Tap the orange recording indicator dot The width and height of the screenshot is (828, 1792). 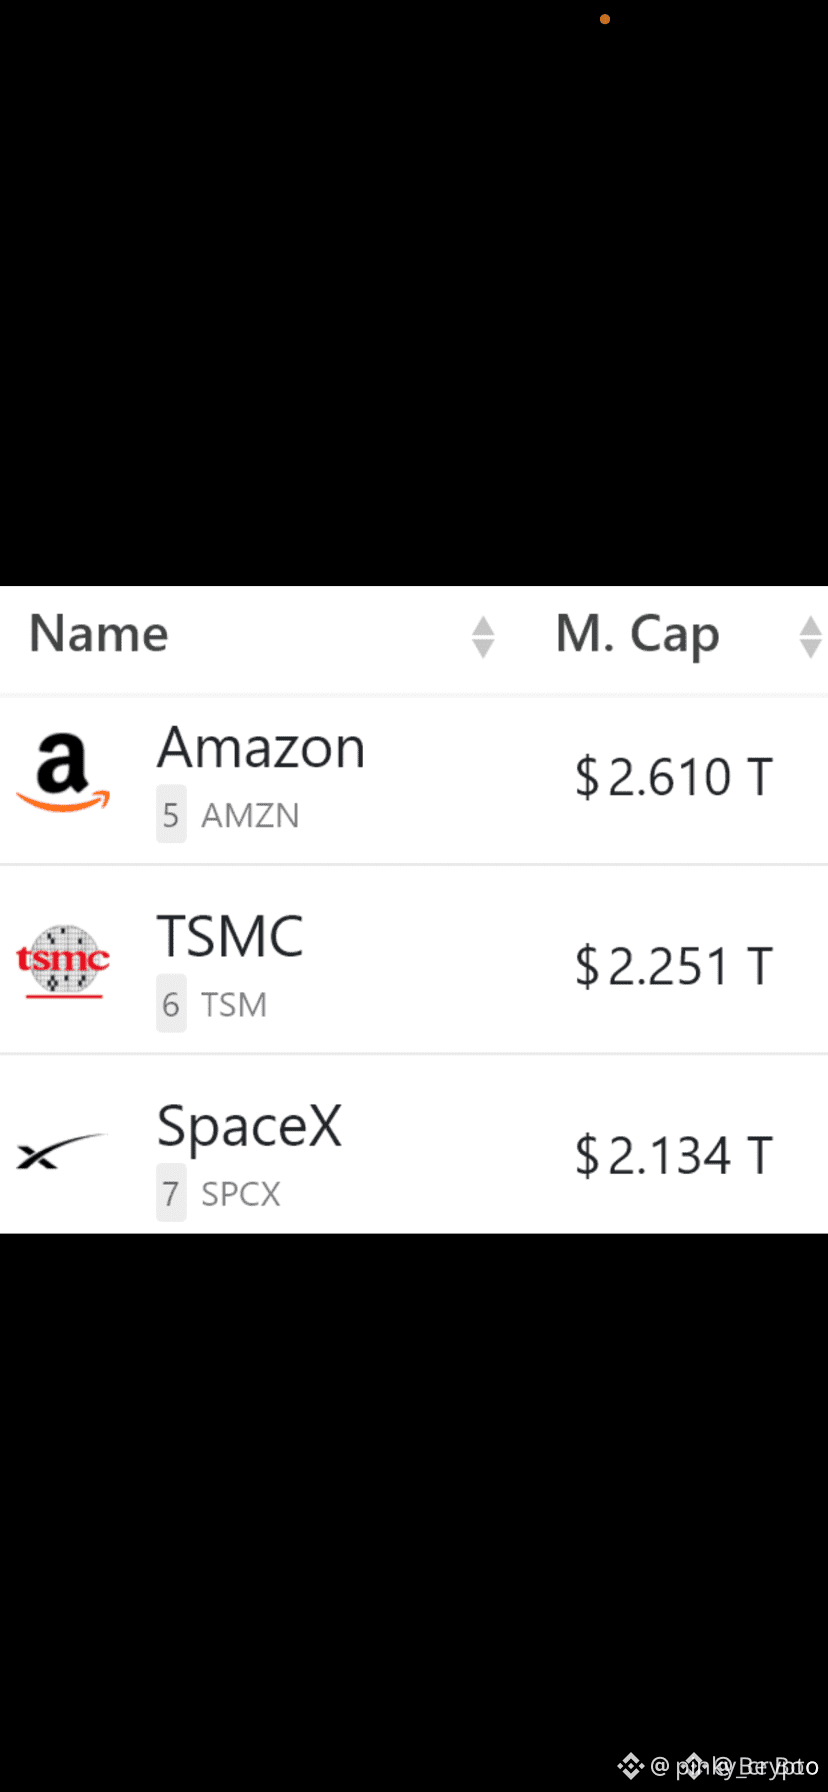[x=605, y=19]
